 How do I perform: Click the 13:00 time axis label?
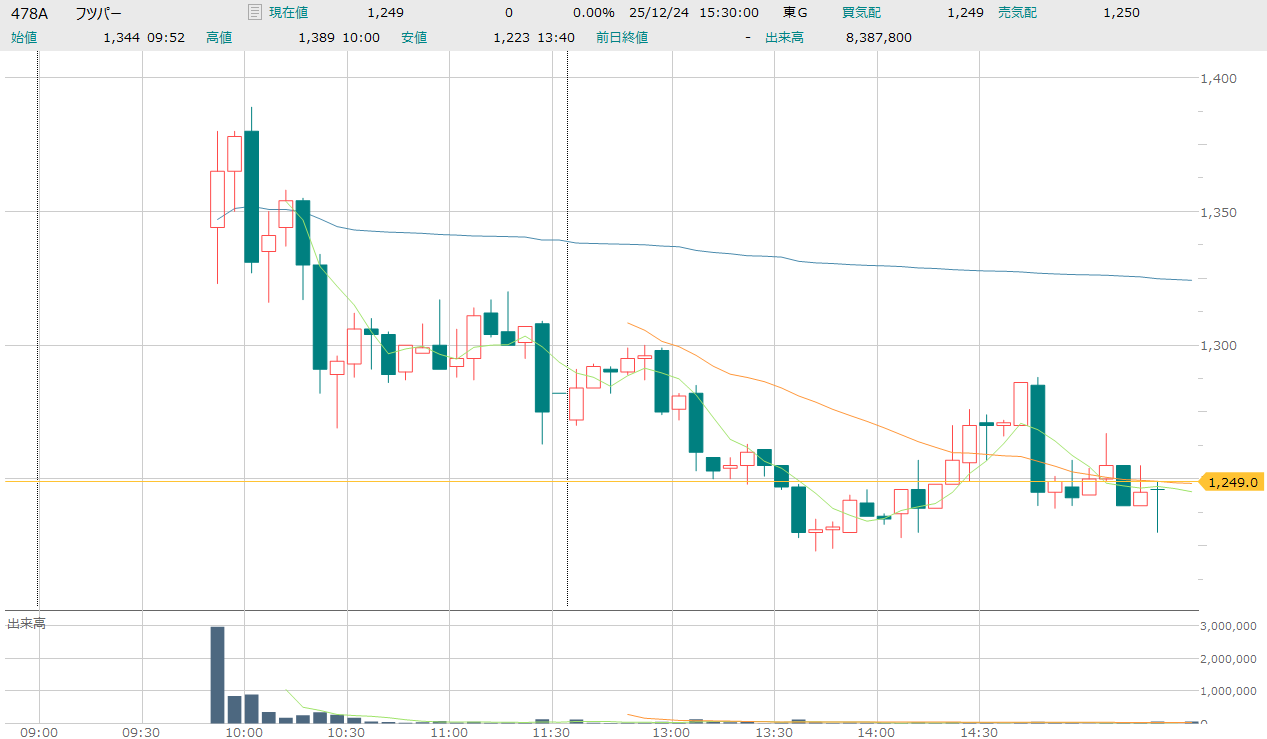tap(671, 731)
